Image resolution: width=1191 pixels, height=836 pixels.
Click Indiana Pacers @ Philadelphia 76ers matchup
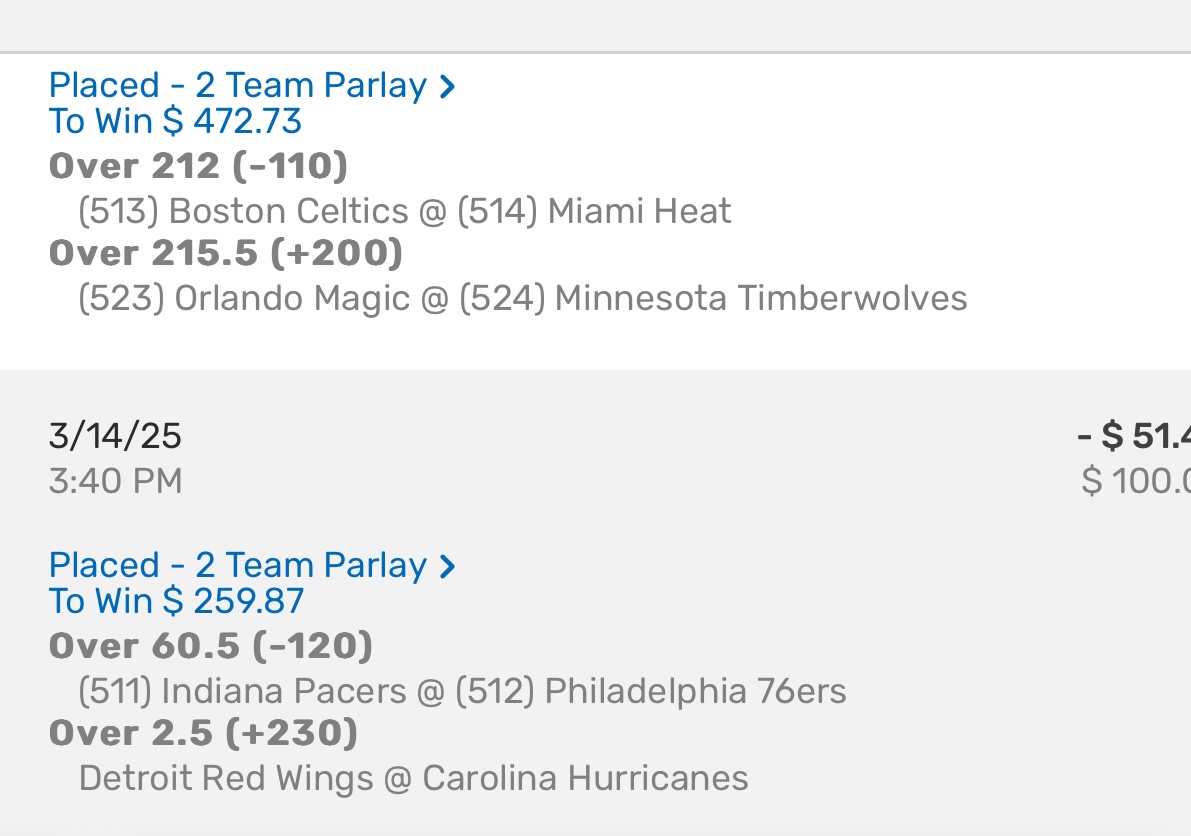click(x=462, y=691)
